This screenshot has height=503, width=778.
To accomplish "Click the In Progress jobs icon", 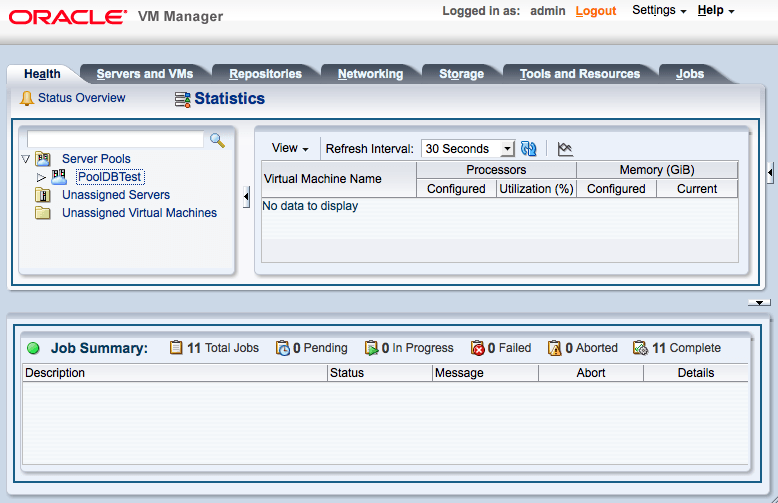I will 372,348.
